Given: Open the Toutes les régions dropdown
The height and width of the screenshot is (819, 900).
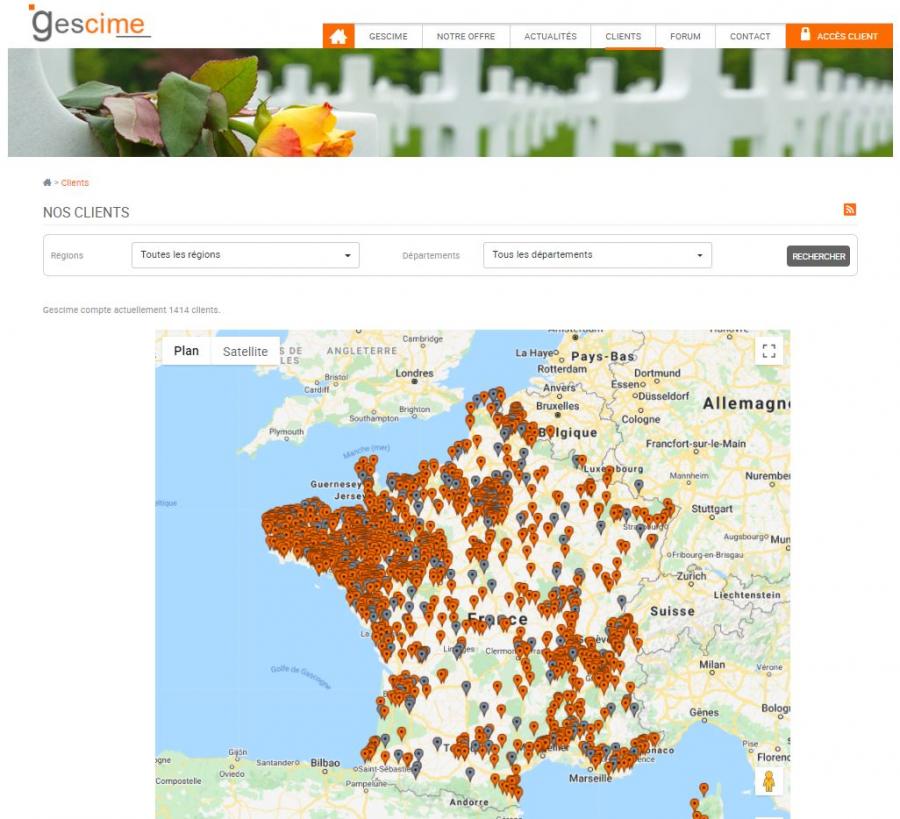Looking at the screenshot, I should pyautogui.click(x=246, y=255).
